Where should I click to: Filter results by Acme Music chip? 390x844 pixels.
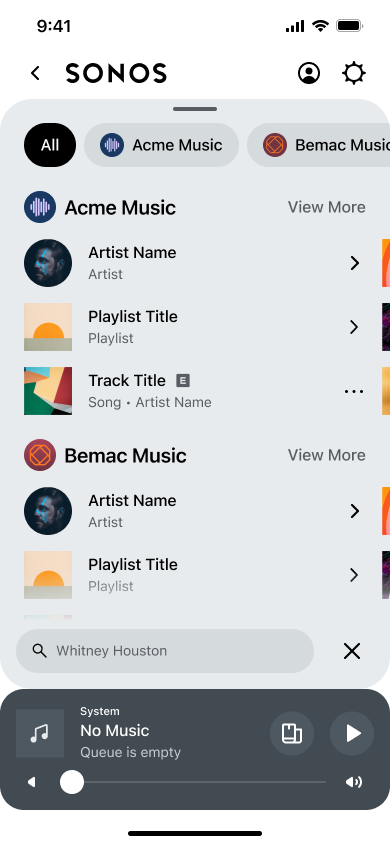tap(161, 145)
